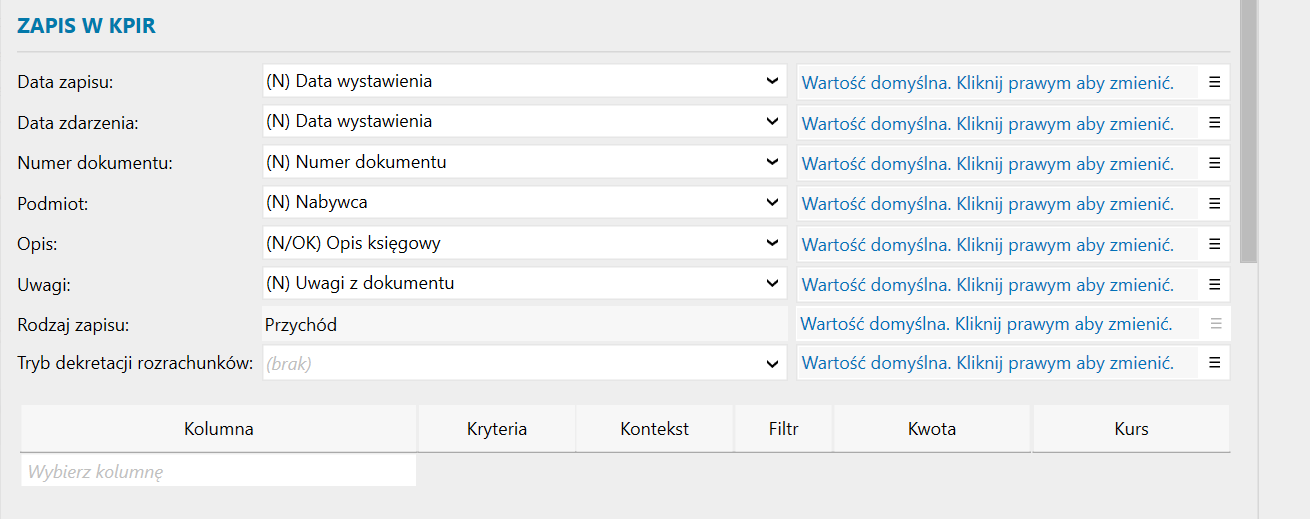
Task: Open hamburger menu for Data zdarzenia row
Action: (1214, 122)
